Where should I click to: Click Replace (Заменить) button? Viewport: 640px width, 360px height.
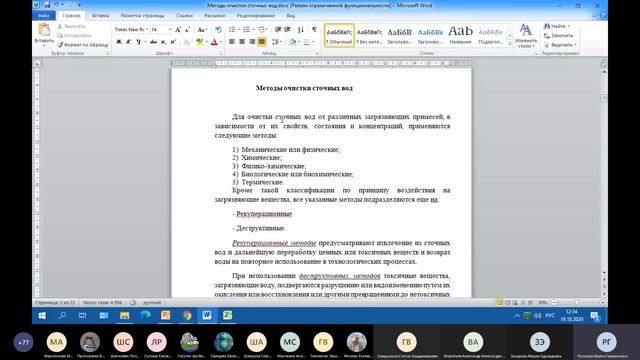click(558, 36)
